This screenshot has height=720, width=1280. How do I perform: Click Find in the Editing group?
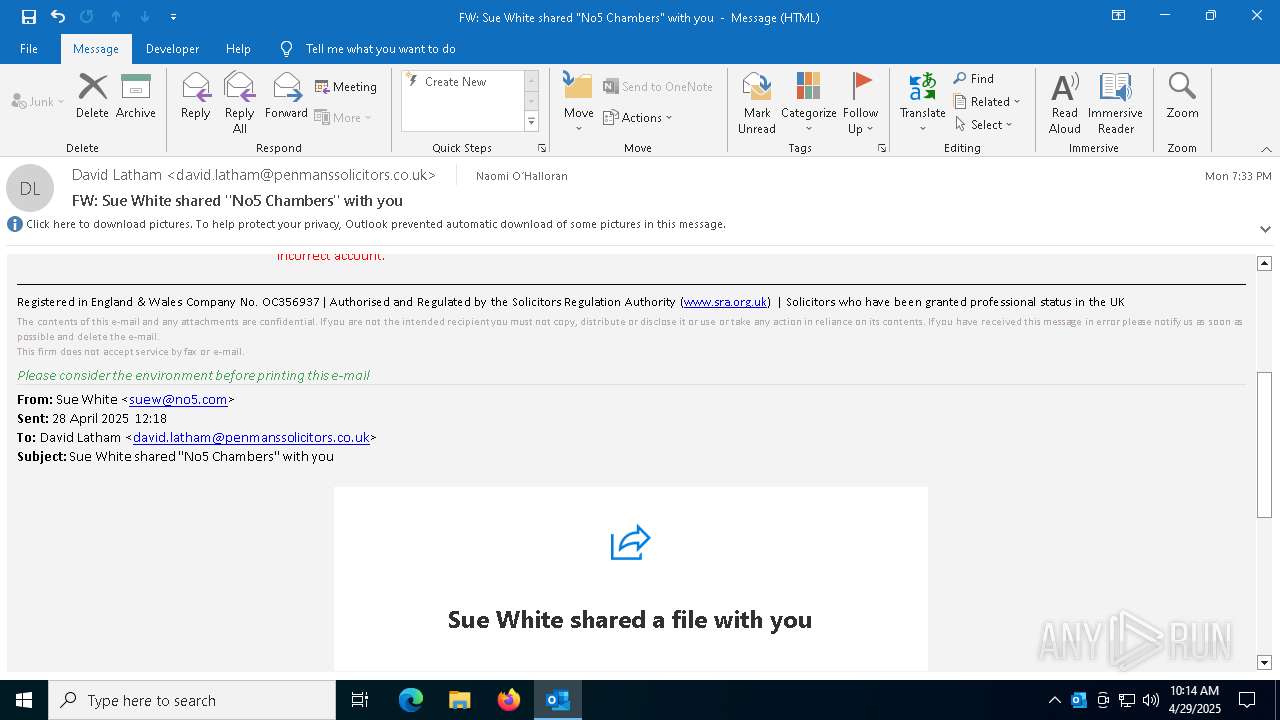(974, 78)
